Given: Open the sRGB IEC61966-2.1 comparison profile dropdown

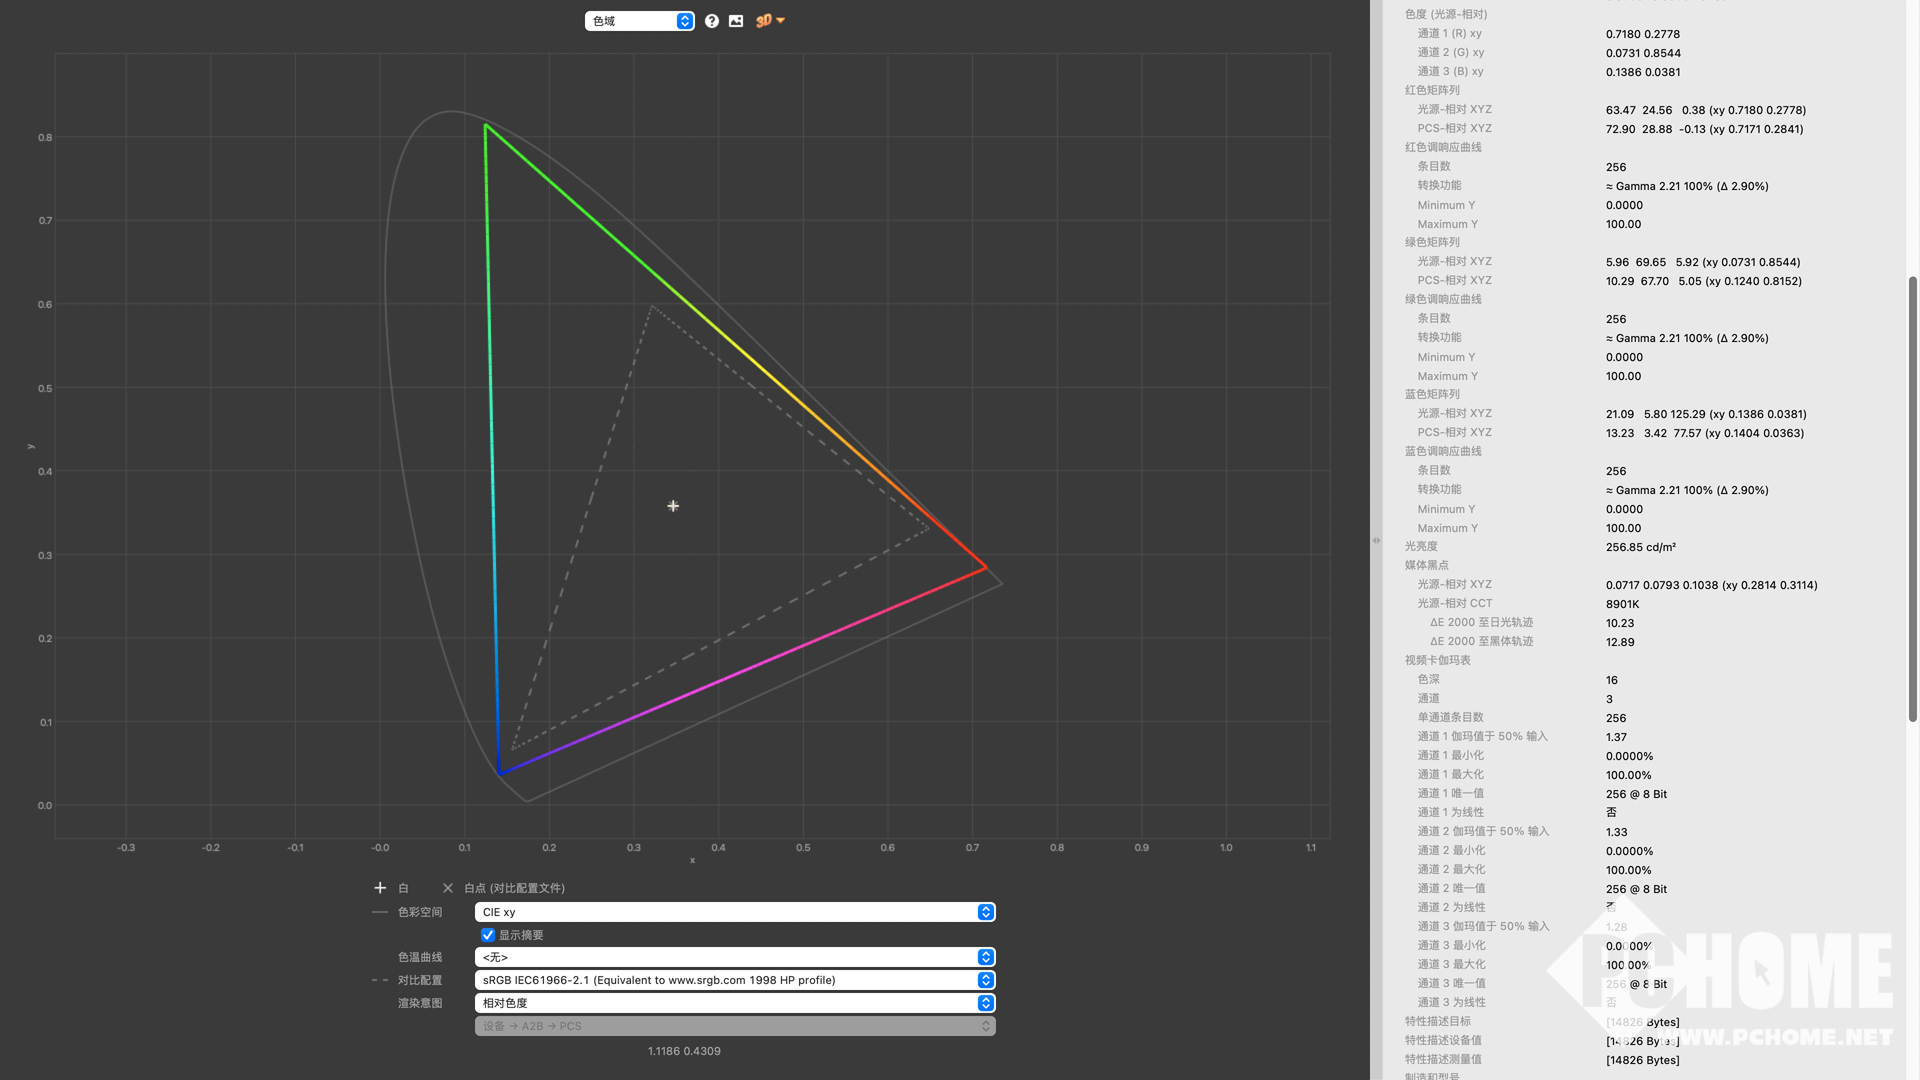Looking at the screenshot, I should click(x=735, y=980).
